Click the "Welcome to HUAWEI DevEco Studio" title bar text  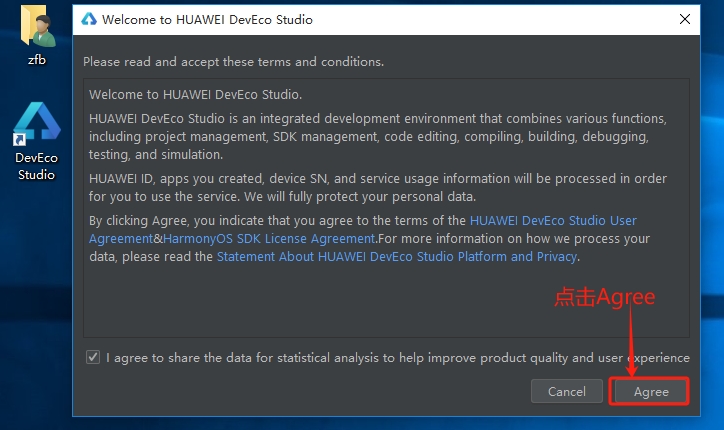207,19
